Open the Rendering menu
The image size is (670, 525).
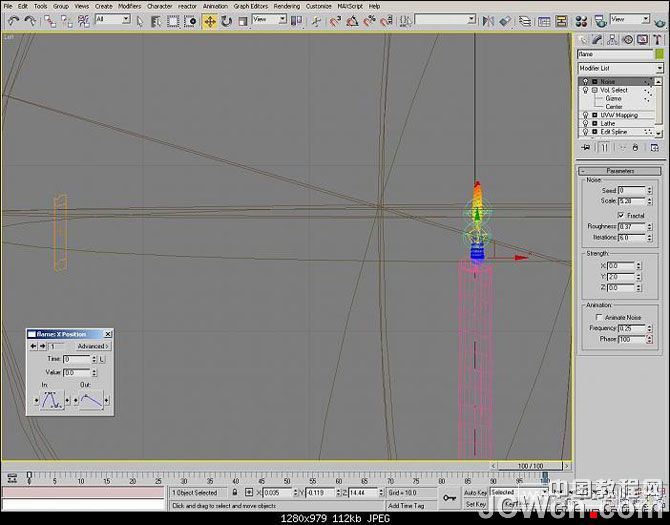[286, 6]
